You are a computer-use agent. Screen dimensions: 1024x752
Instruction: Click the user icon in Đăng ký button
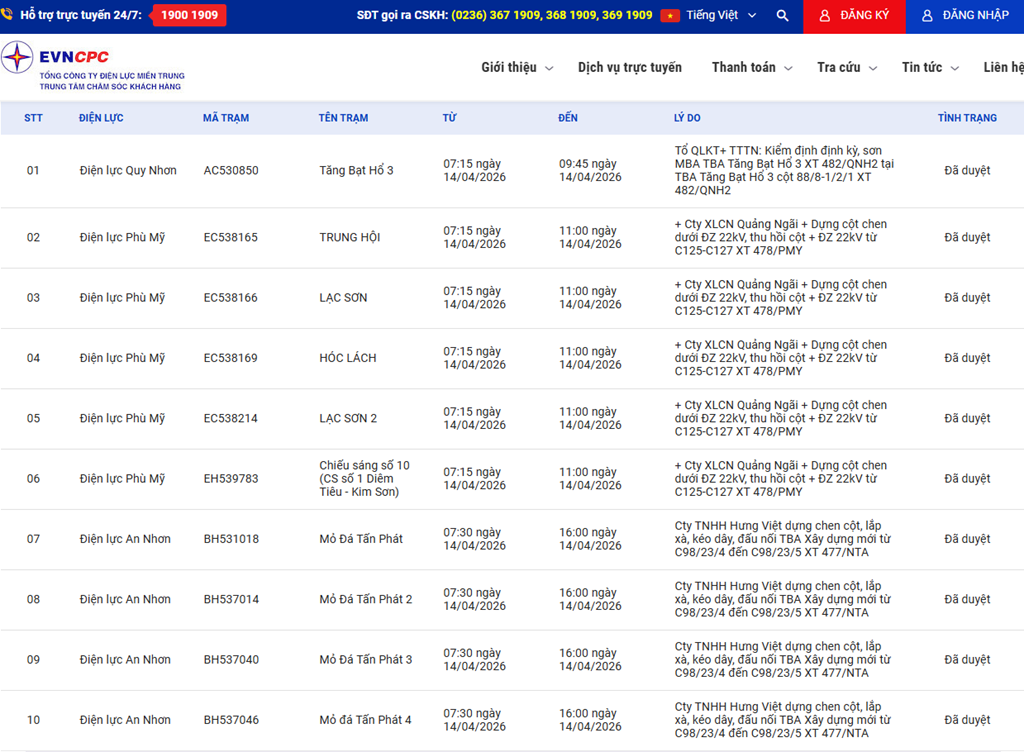[x=825, y=16]
